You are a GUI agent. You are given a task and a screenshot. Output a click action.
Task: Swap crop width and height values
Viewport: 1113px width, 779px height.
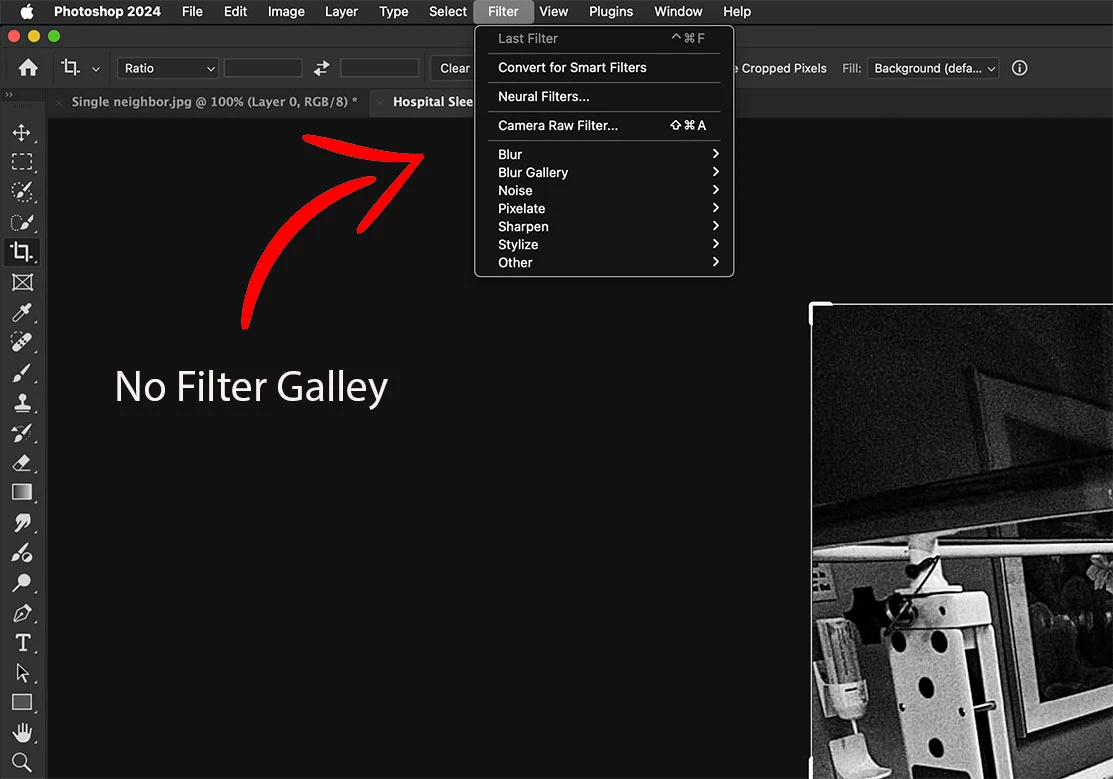click(x=322, y=68)
